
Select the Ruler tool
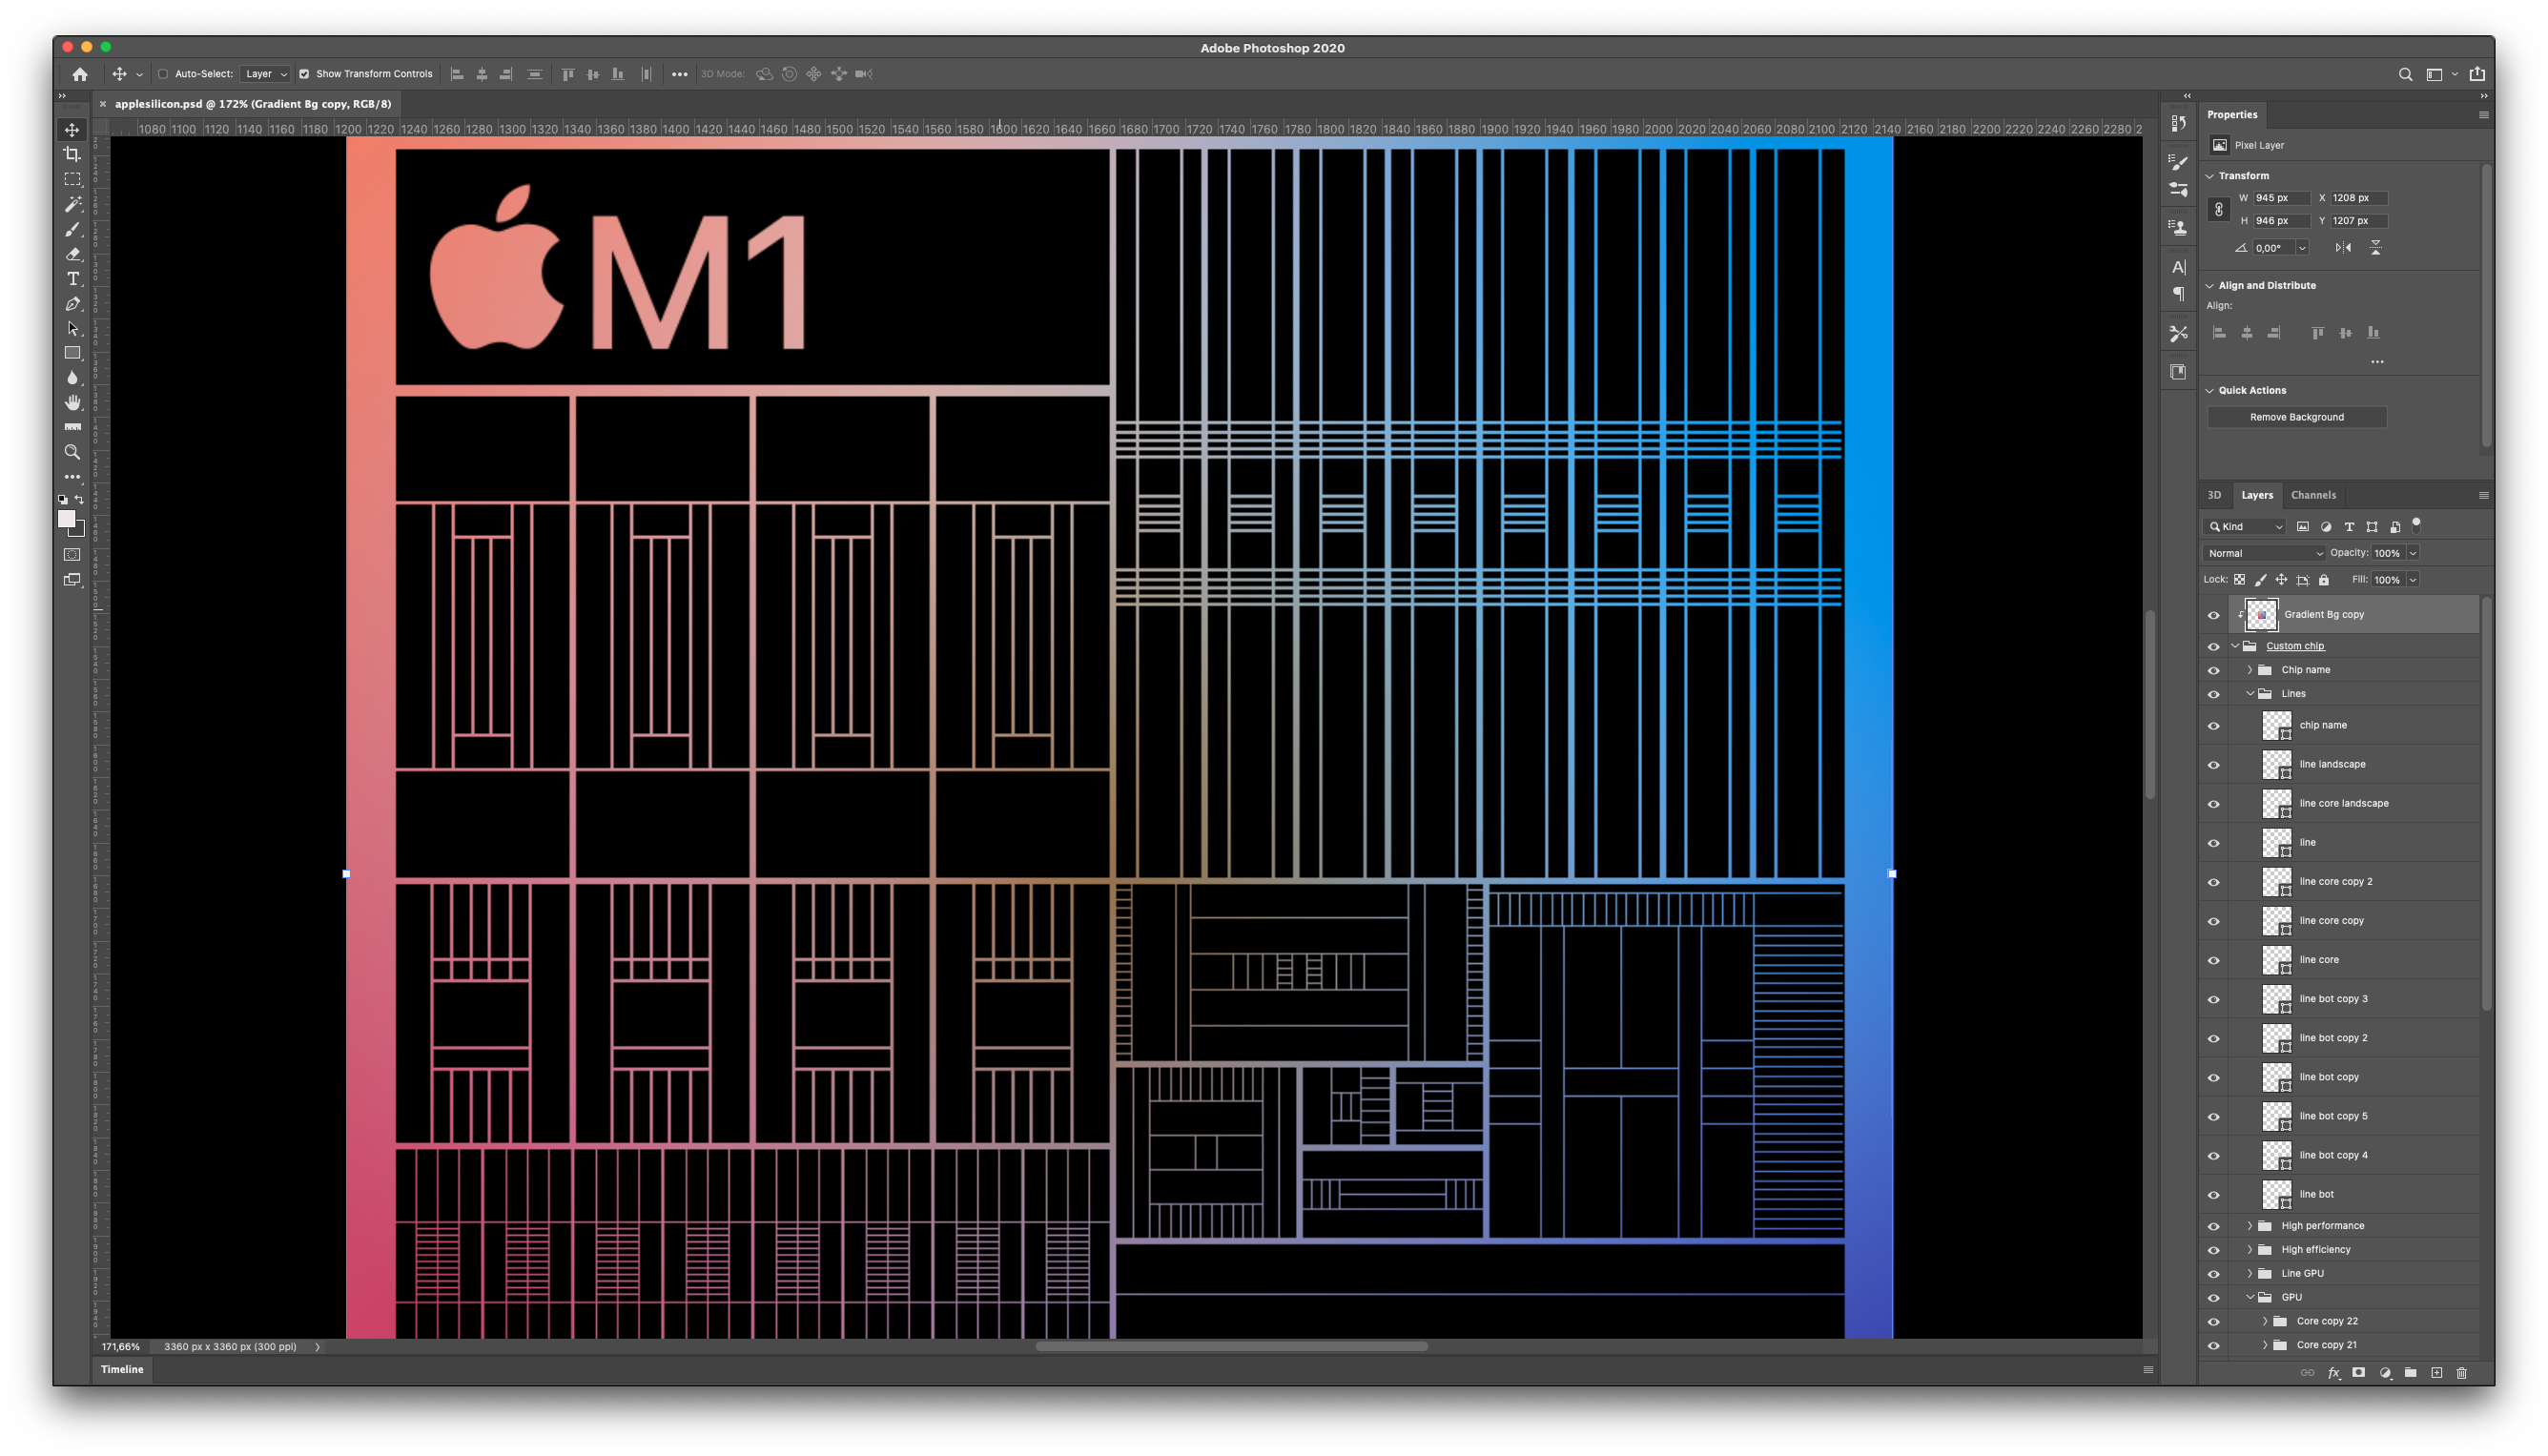coord(73,427)
